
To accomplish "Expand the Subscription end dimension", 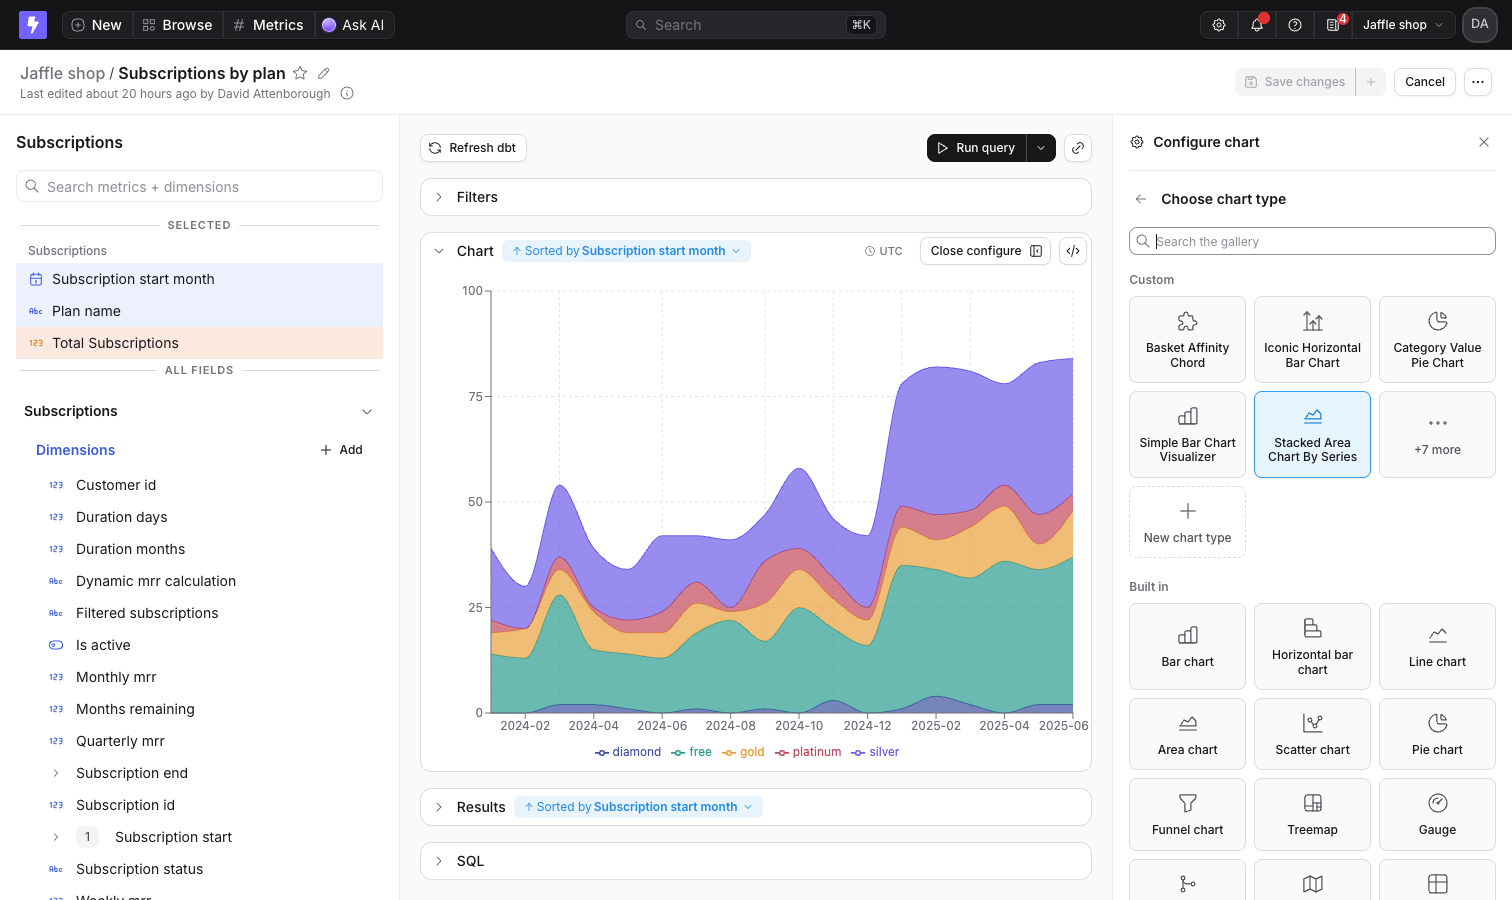I will pyautogui.click(x=56, y=773).
